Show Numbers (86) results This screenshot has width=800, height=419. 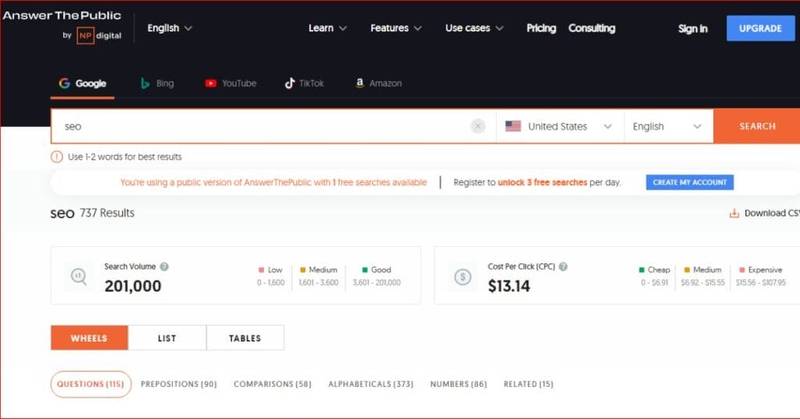pos(459,384)
